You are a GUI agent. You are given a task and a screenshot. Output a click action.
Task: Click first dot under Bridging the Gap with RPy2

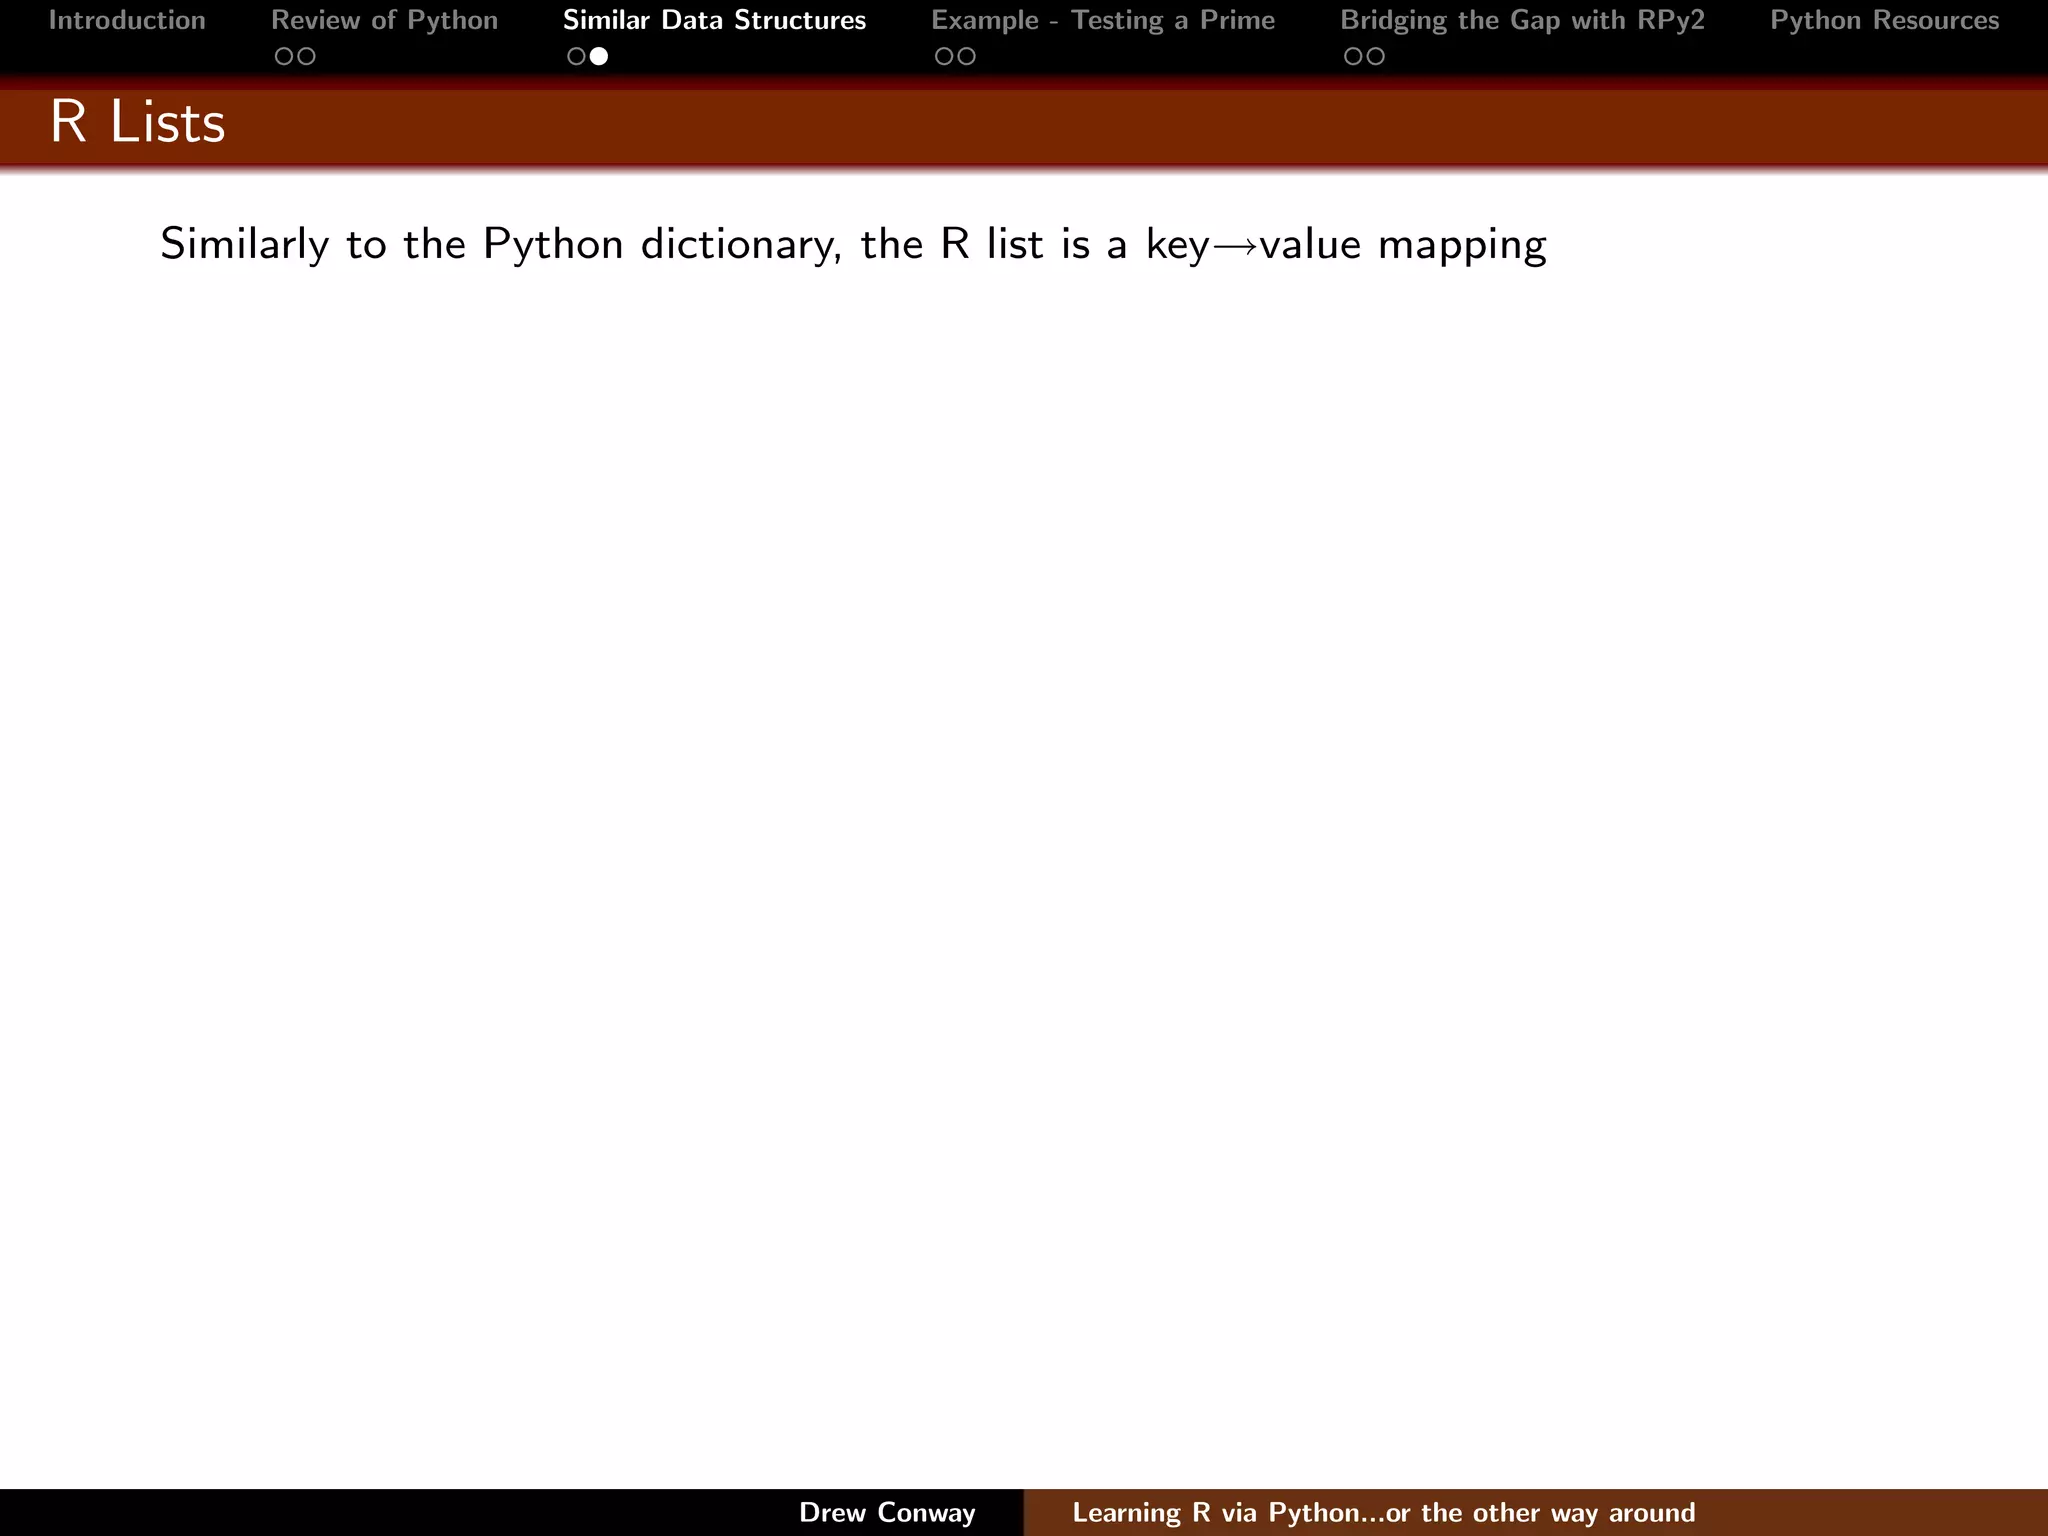point(1353,57)
